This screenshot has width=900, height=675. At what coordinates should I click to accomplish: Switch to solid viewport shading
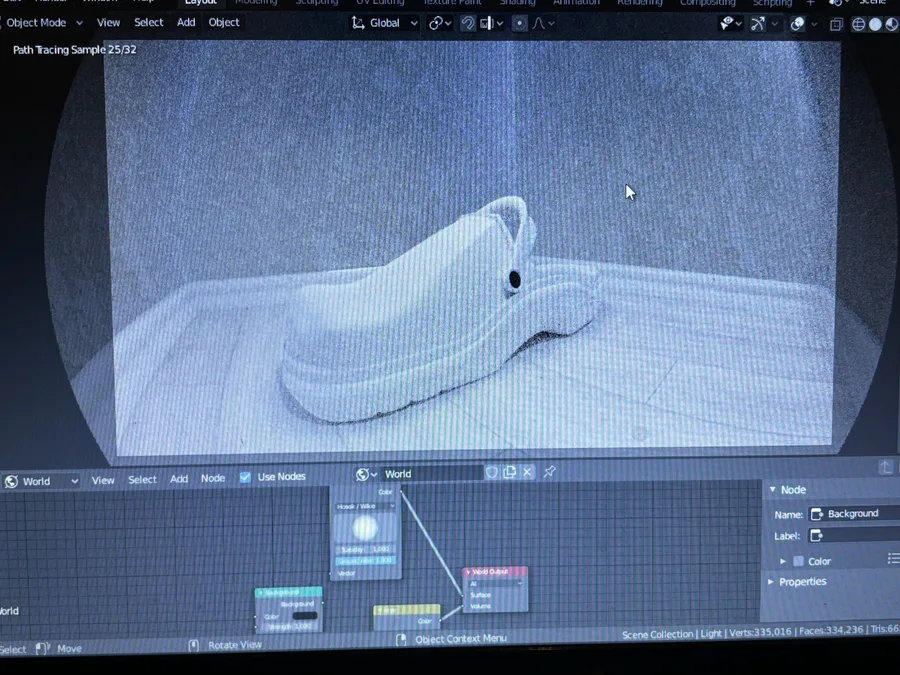pyautogui.click(x=875, y=25)
